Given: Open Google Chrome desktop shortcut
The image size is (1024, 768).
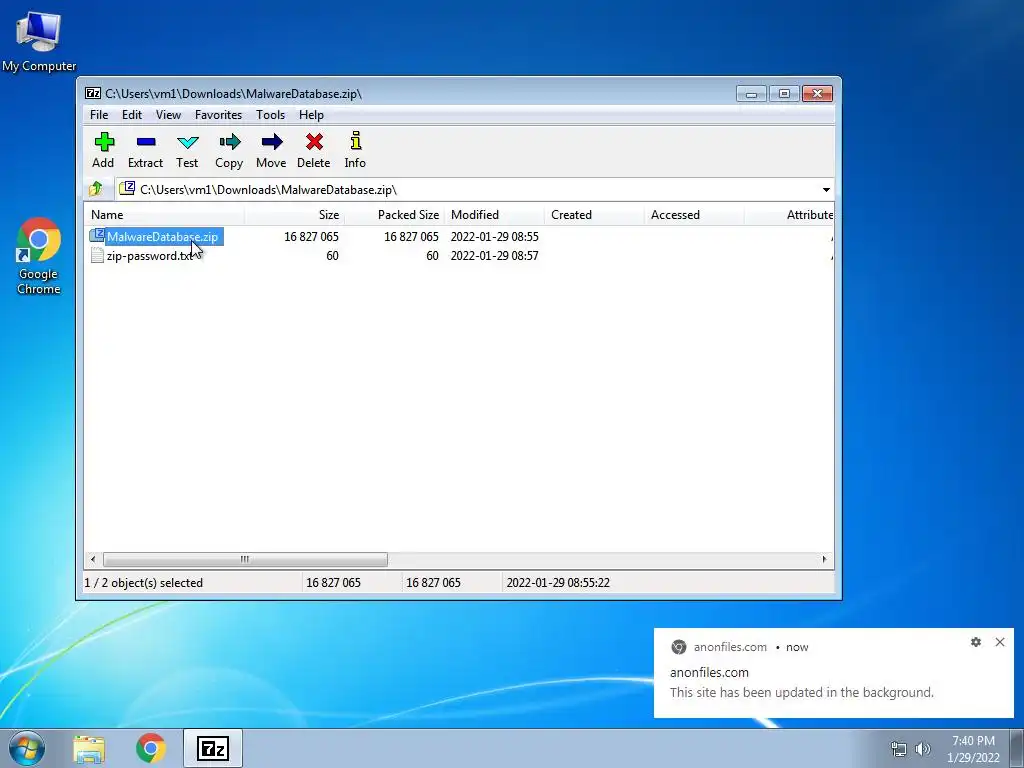Looking at the screenshot, I should pos(39,256).
